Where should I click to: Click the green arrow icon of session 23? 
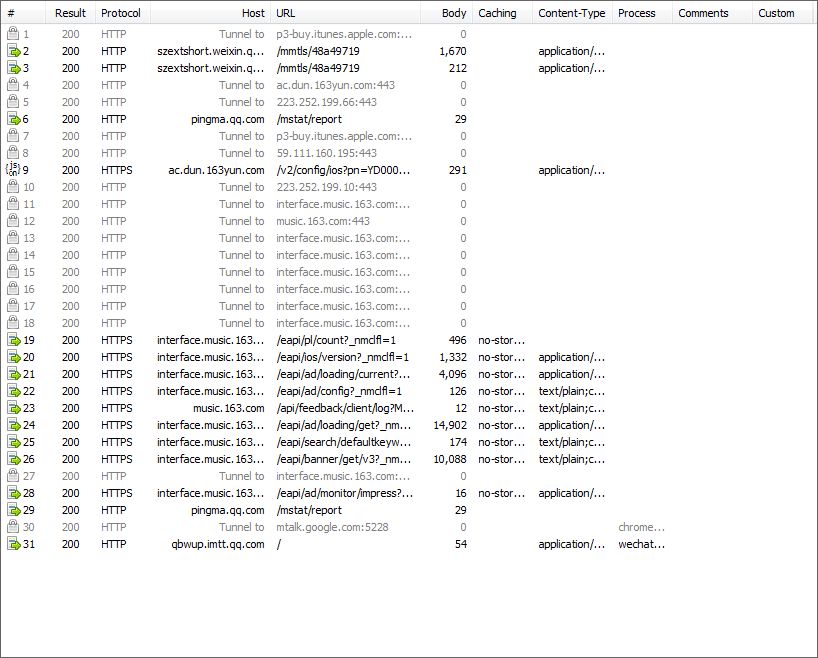(13, 408)
